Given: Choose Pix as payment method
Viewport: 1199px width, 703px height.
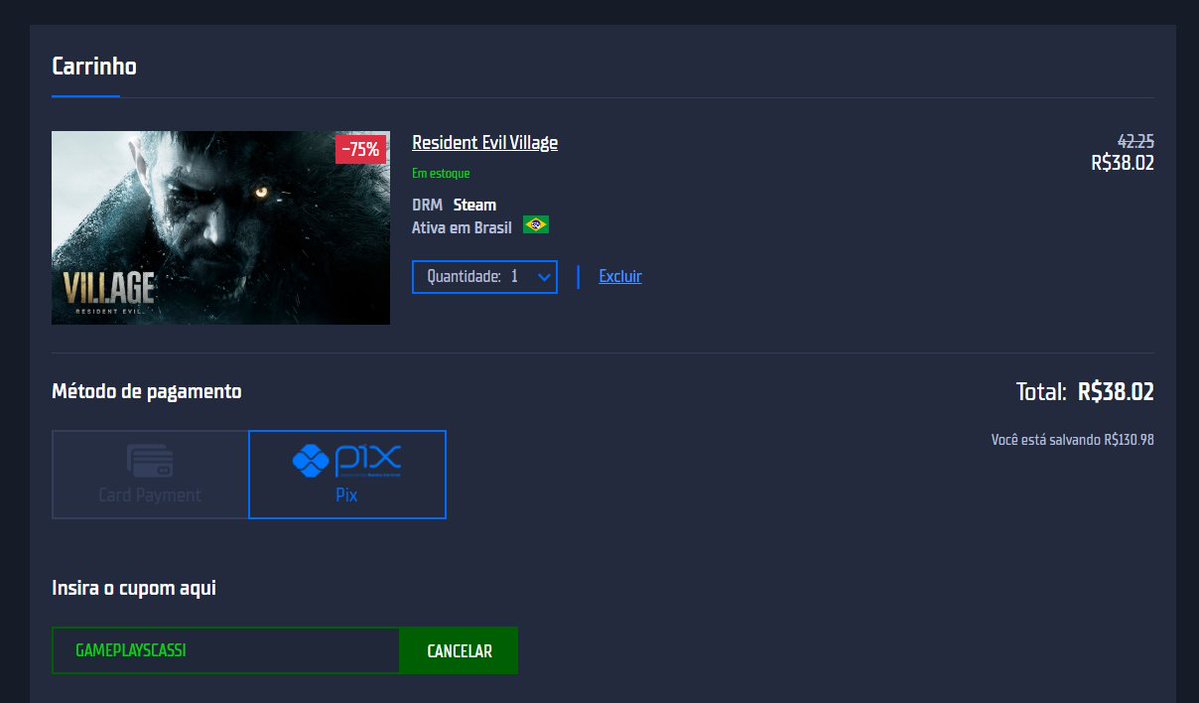Looking at the screenshot, I should [347, 474].
